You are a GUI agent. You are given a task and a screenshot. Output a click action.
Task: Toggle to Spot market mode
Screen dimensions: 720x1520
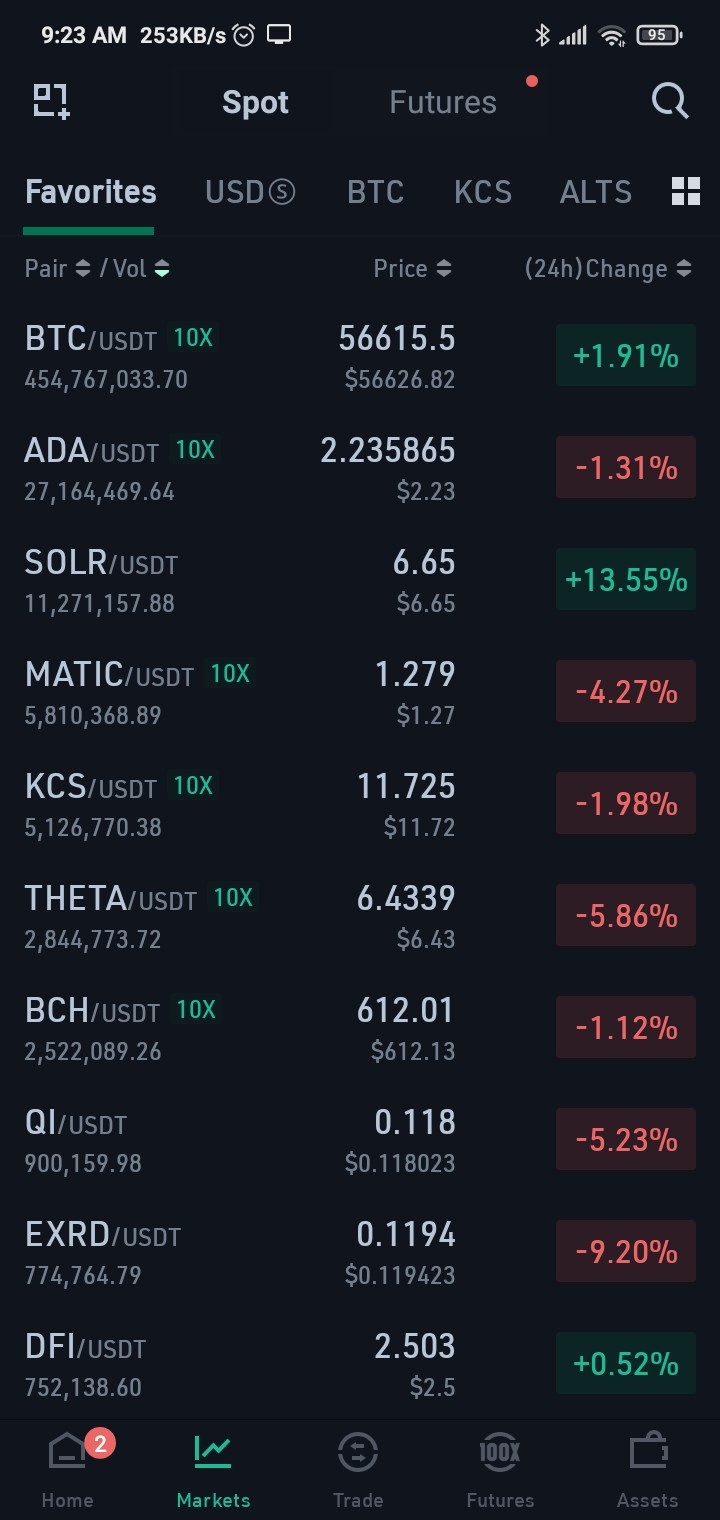tap(255, 102)
